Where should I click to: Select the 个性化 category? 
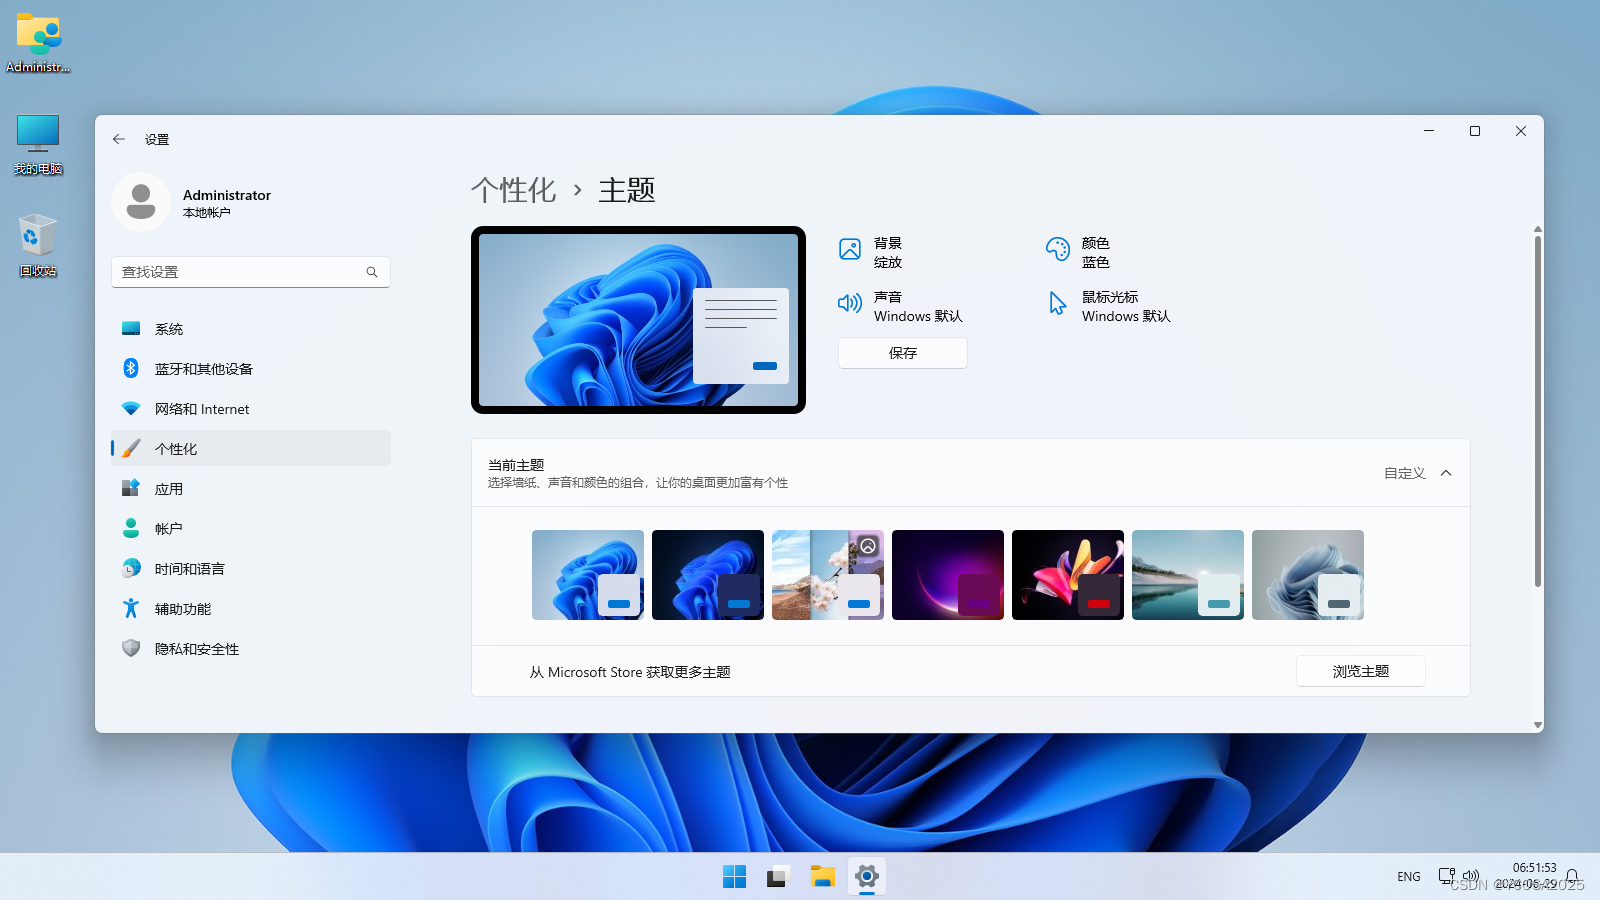tap(251, 449)
